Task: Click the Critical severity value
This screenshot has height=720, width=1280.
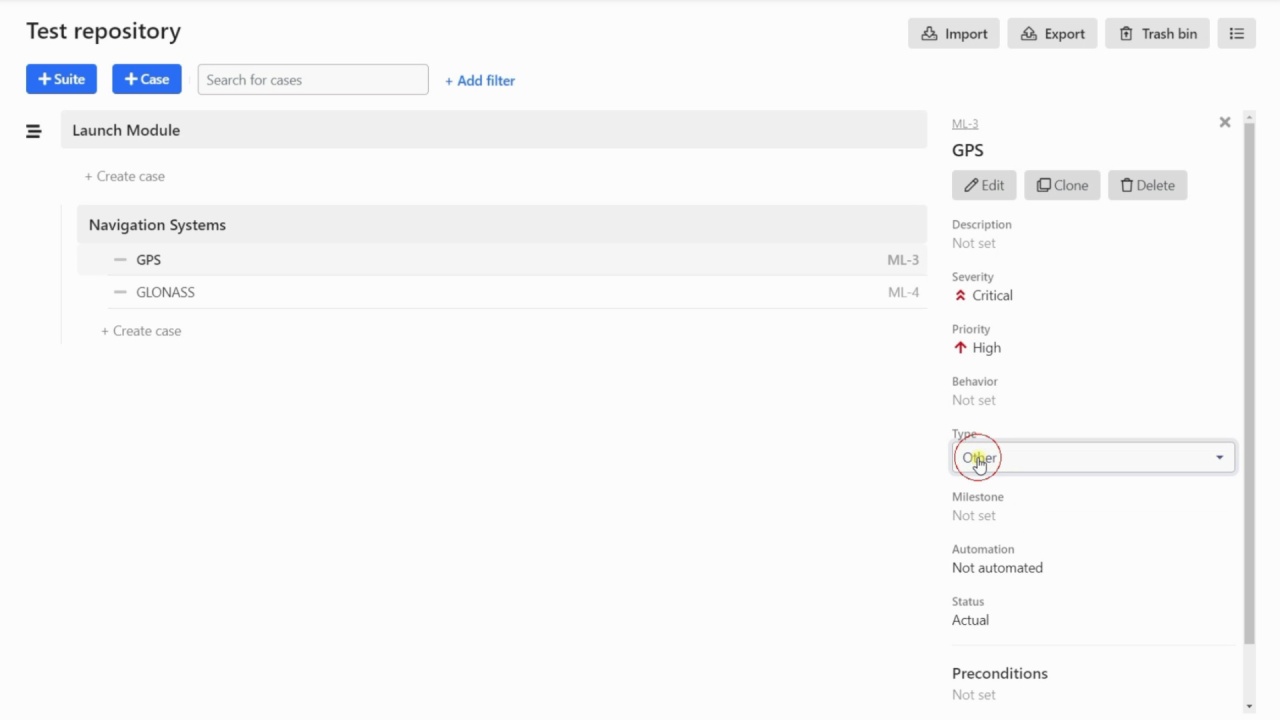Action: 992,296
